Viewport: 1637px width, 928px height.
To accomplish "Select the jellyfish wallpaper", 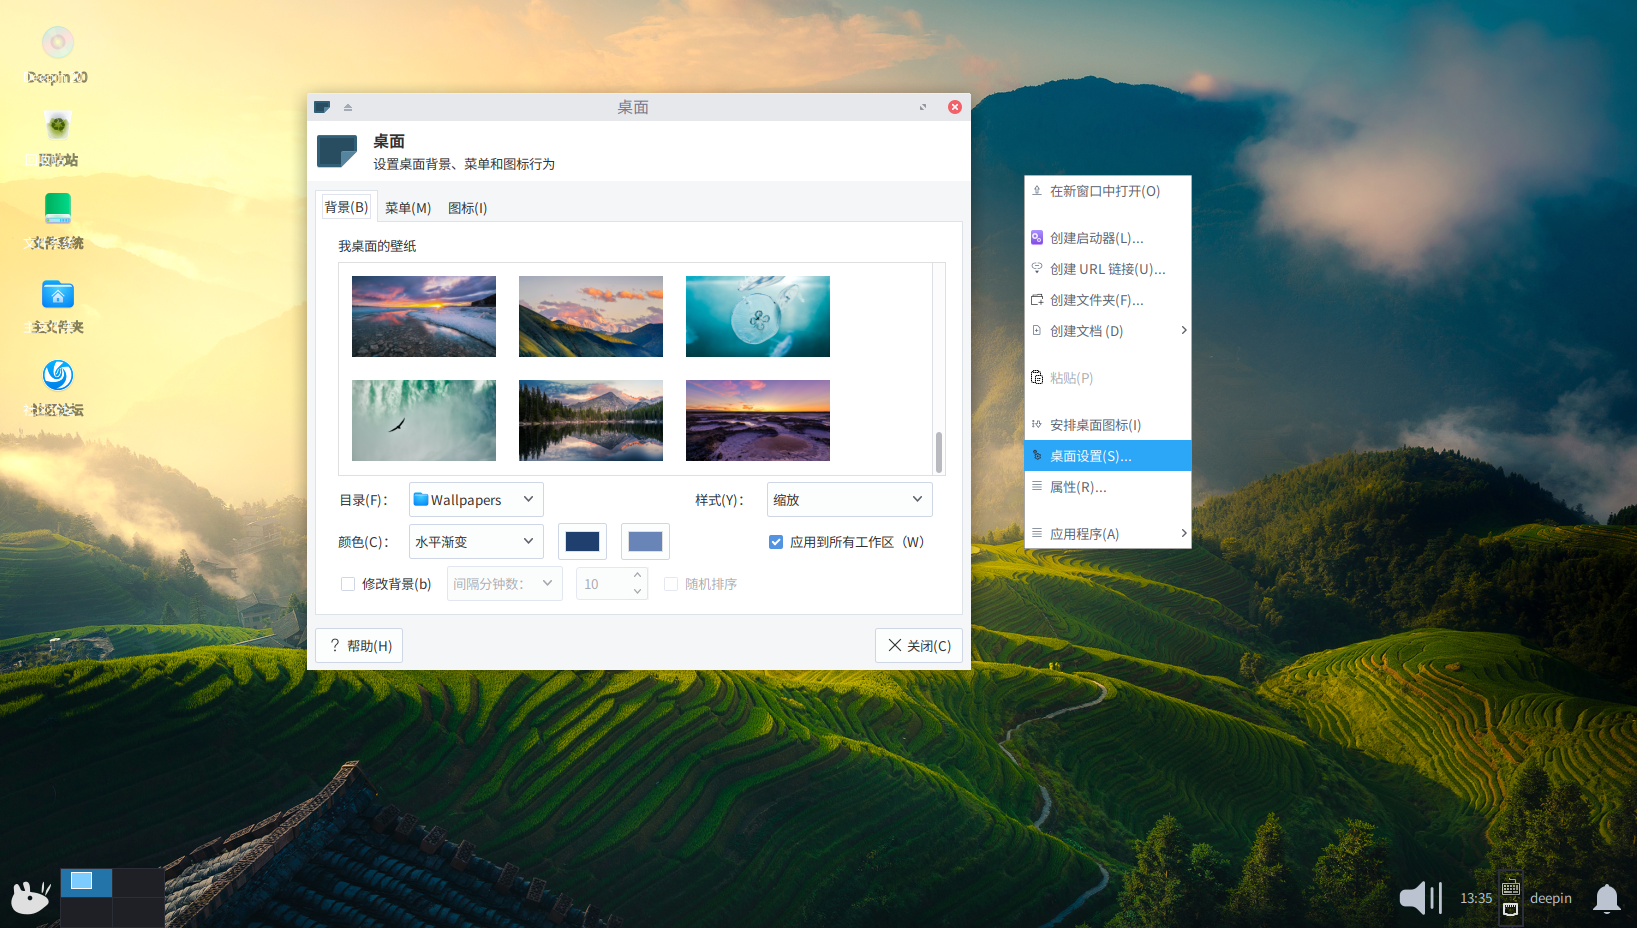I will pyautogui.click(x=758, y=316).
